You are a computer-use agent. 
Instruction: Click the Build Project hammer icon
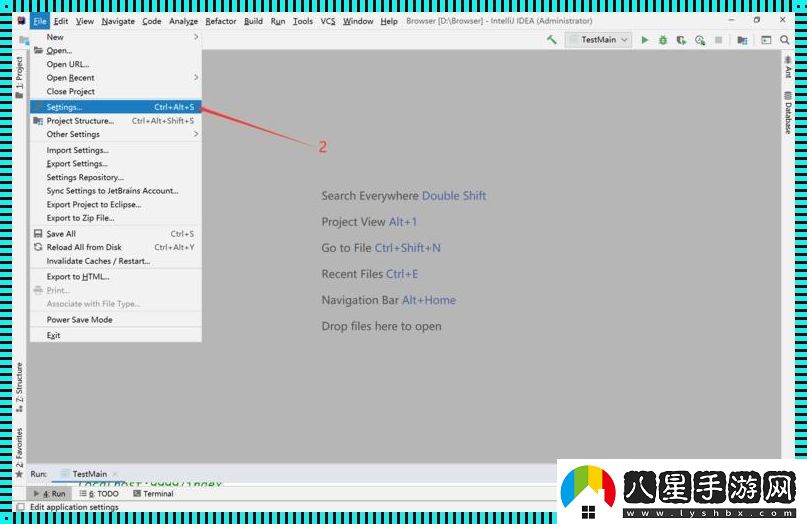552,39
